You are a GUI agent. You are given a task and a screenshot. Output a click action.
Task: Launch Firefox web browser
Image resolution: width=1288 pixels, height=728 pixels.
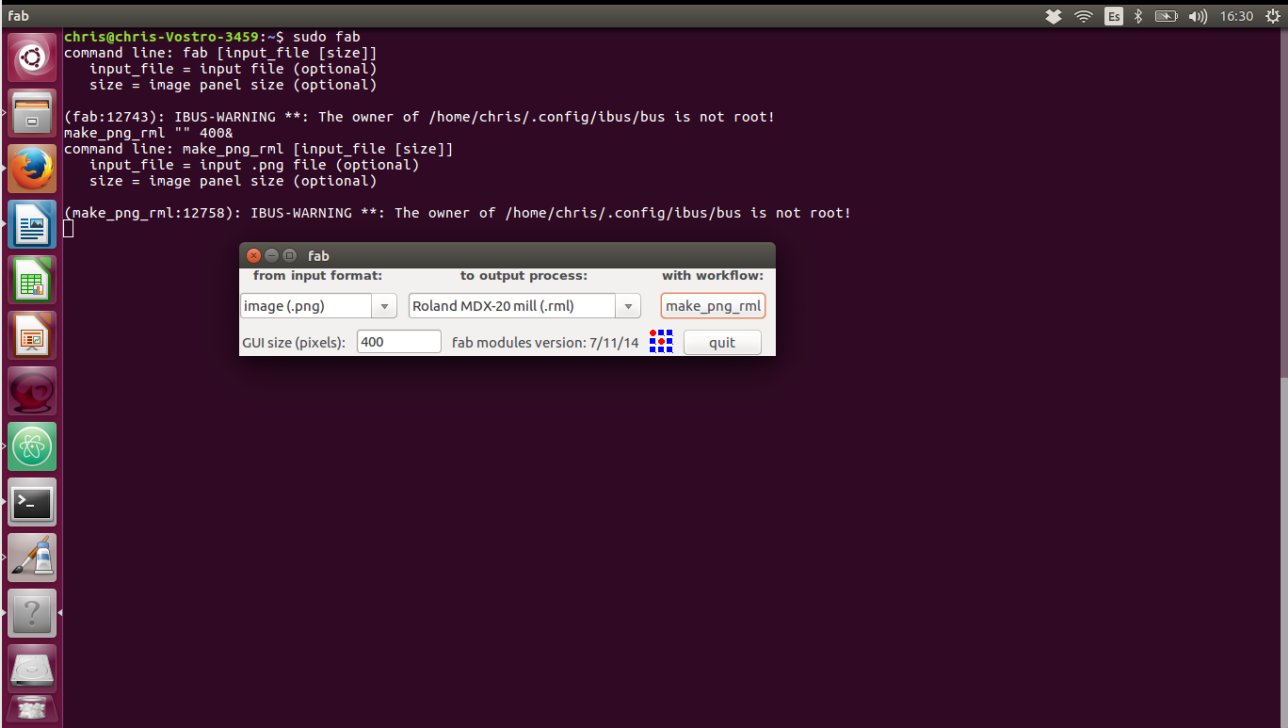click(x=32, y=169)
